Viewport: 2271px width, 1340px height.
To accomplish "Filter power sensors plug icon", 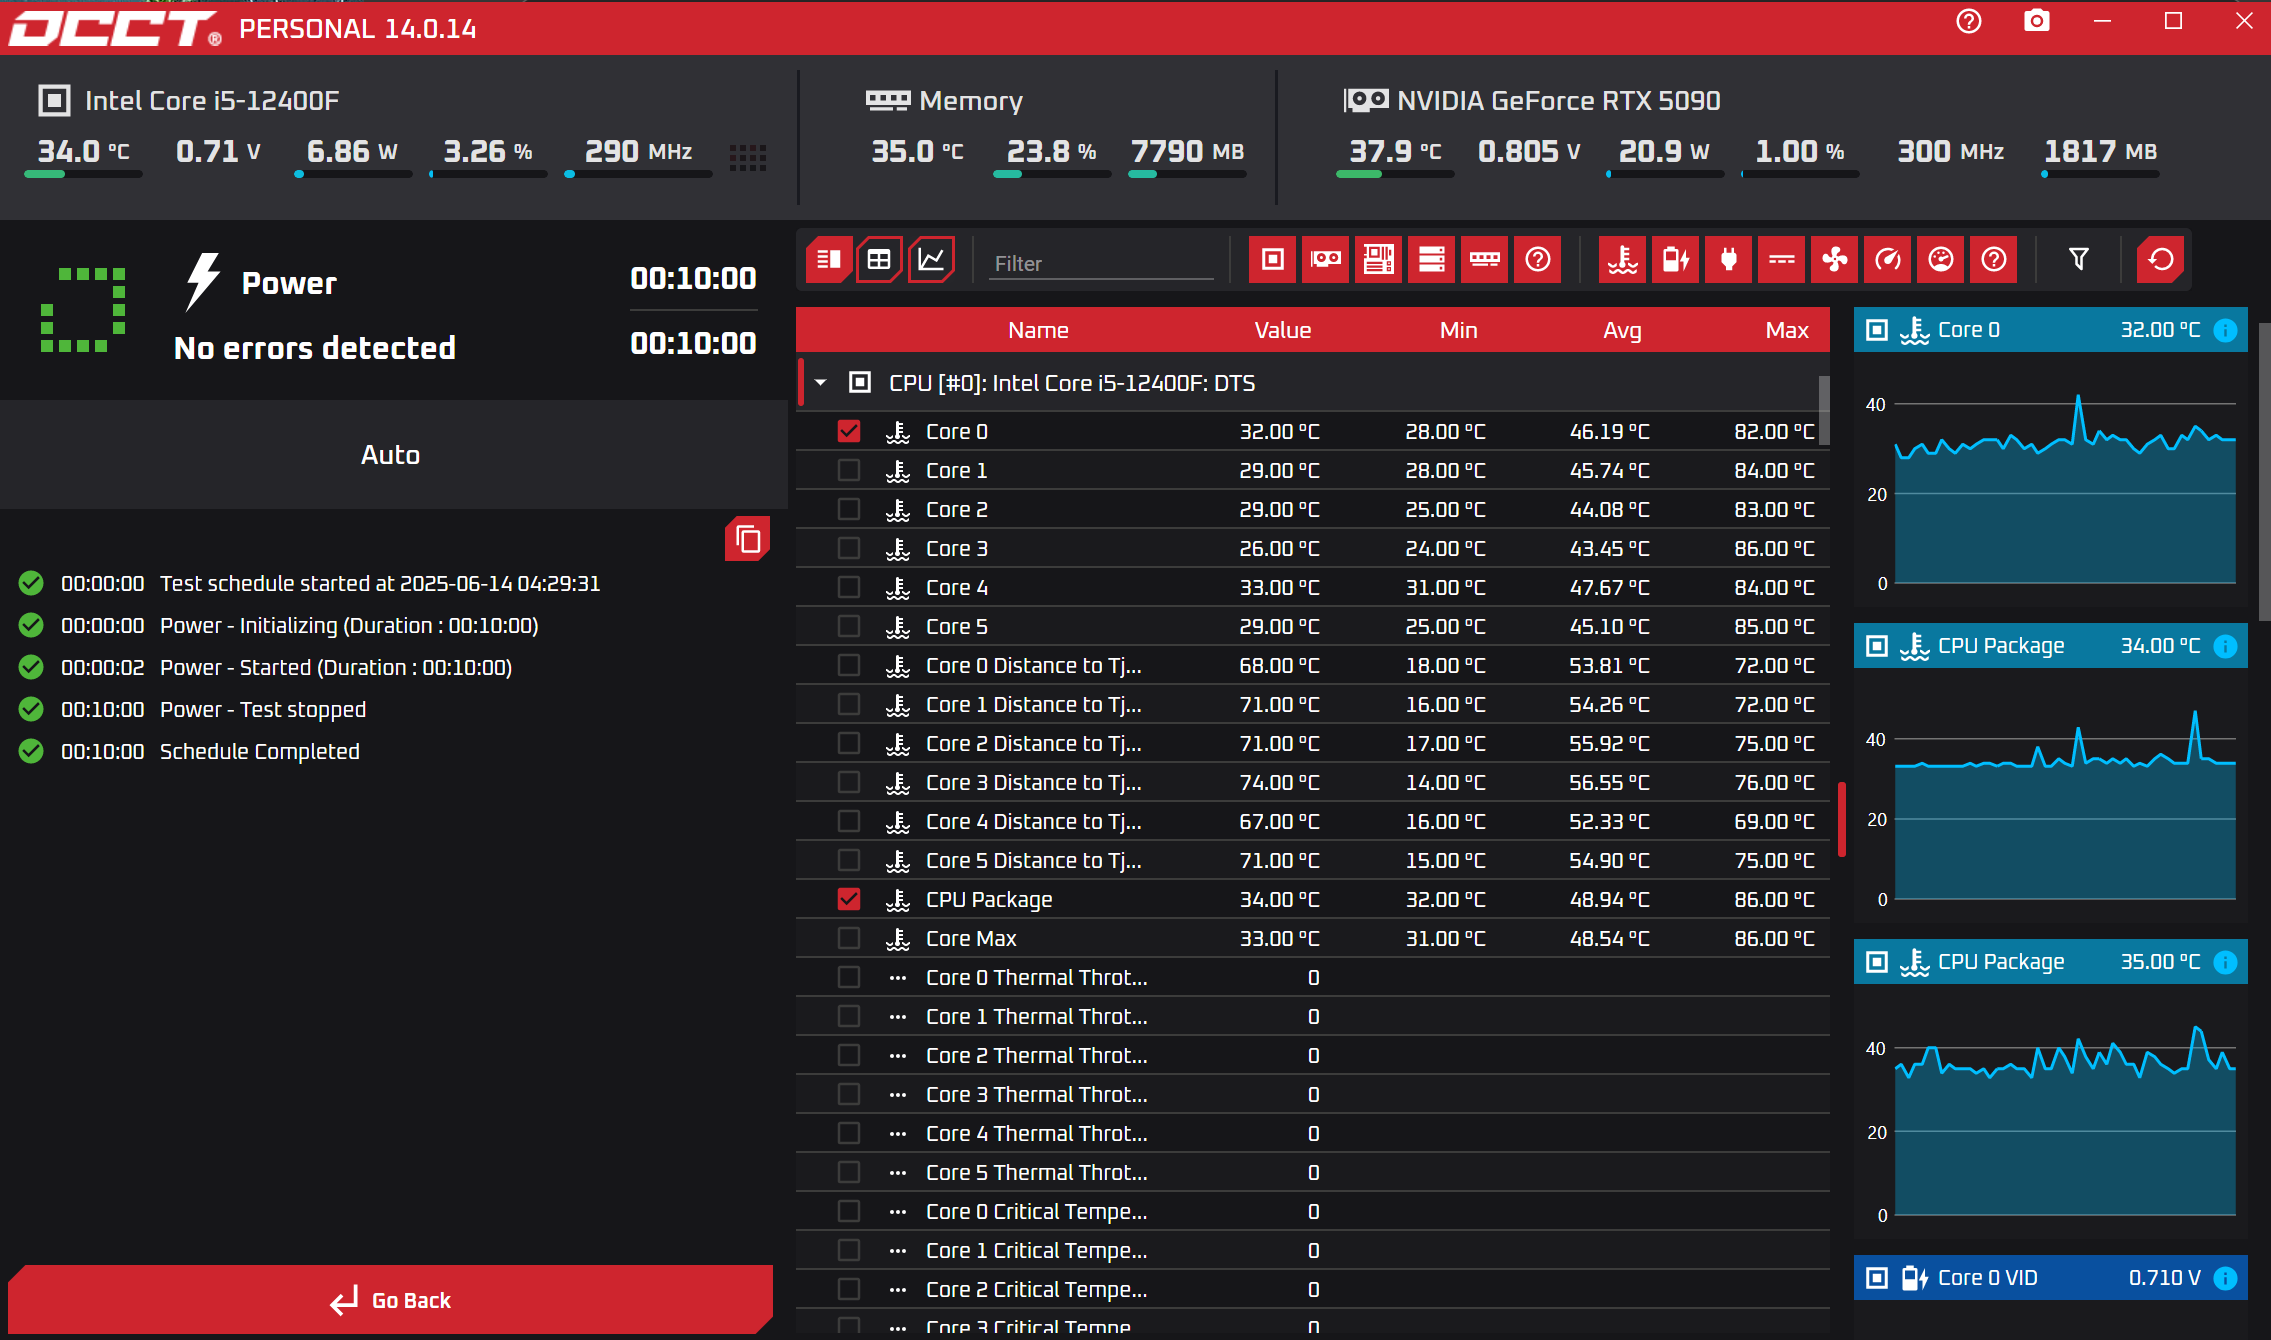I will pyautogui.click(x=1728, y=260).
